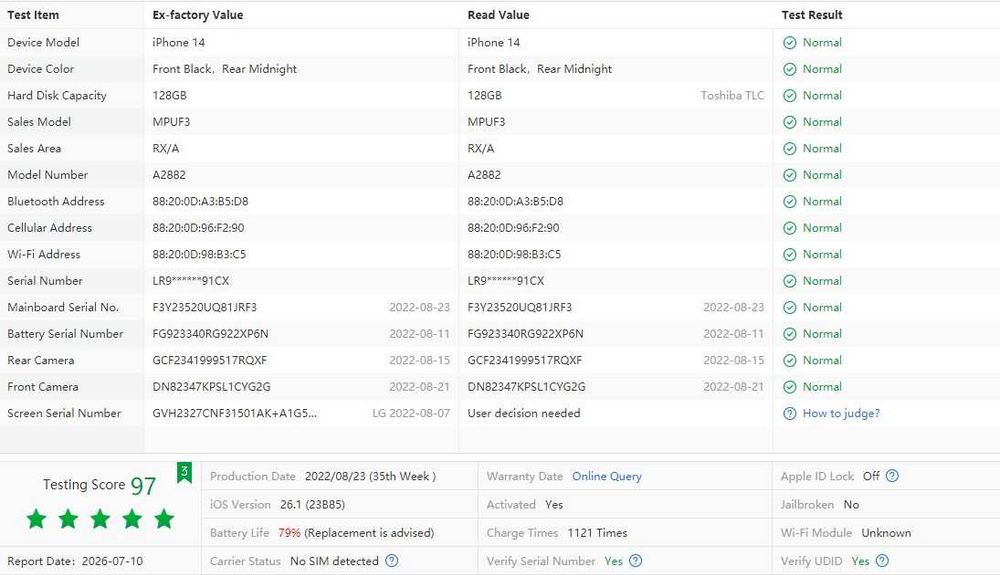Click ex-factory mainboard serial F3Y23520UQ81JRF3

205,307
